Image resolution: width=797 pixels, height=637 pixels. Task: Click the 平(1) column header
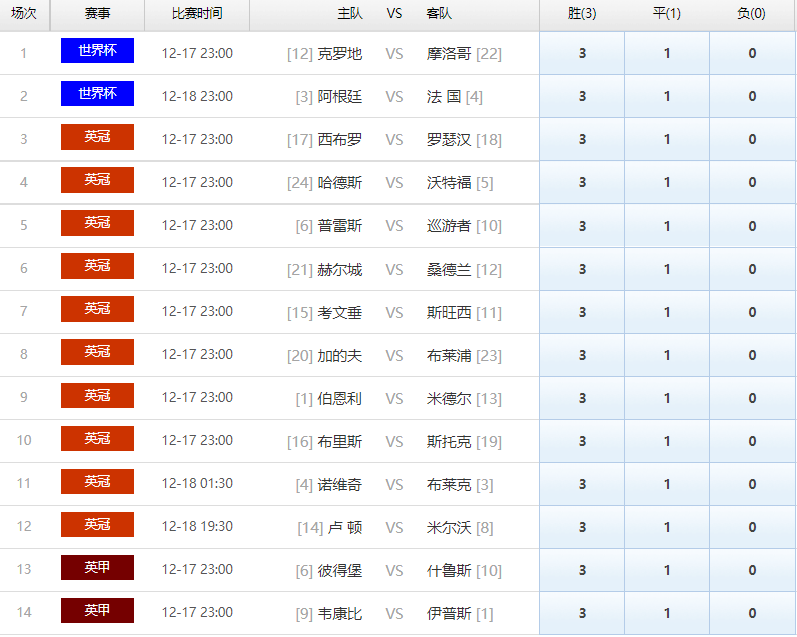[x=667, y=14]
